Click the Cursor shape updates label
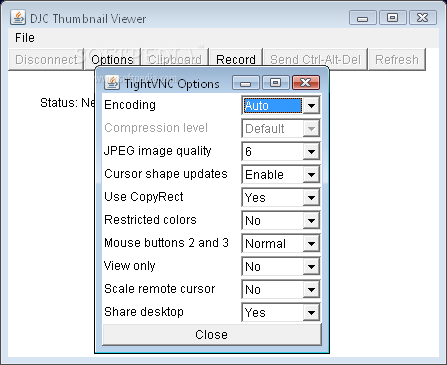 click(166, 174)
